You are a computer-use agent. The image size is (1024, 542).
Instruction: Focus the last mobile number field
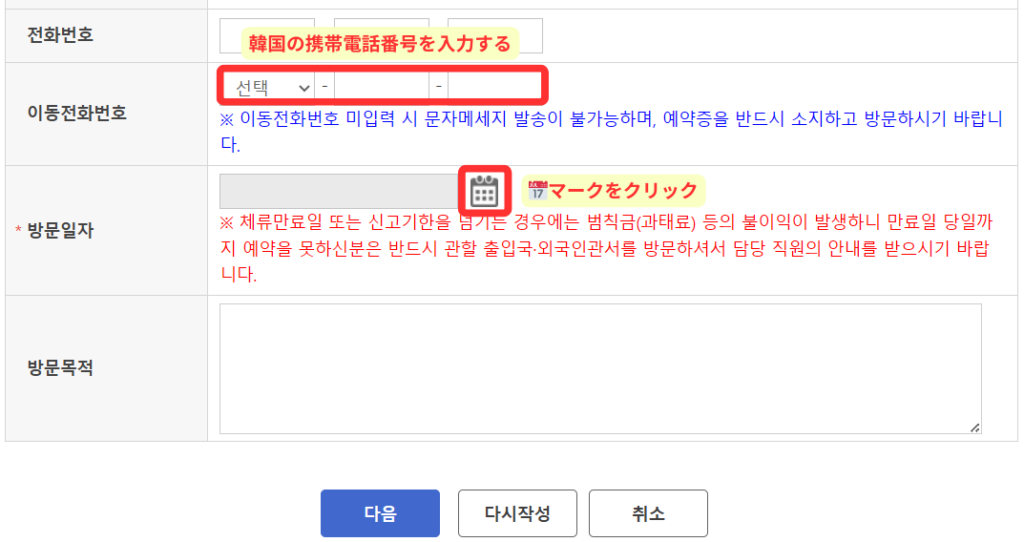pyautogui.click(x=494, y=87)
